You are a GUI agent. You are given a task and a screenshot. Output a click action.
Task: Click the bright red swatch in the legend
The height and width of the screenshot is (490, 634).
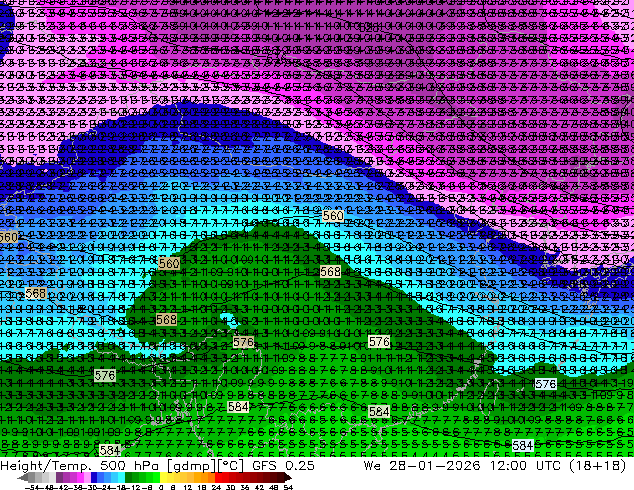click(x=218, y=478)
